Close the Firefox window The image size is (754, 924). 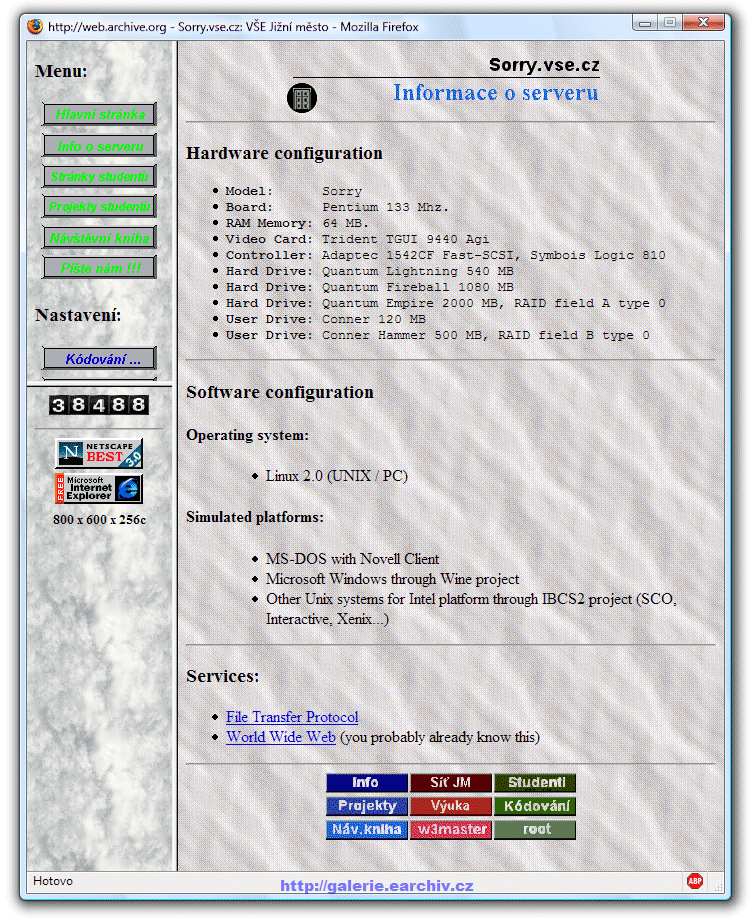[703, 23]
